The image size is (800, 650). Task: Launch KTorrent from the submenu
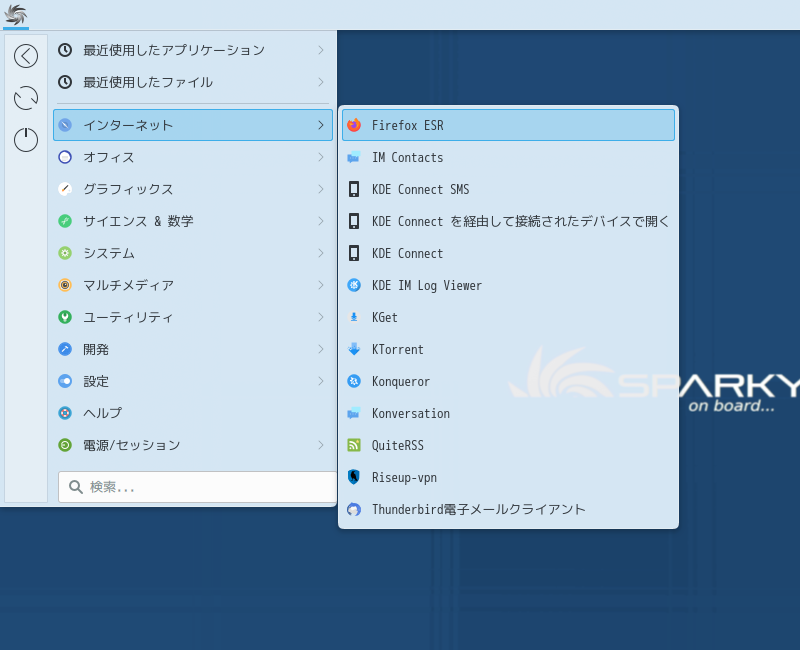pos(508,349)
